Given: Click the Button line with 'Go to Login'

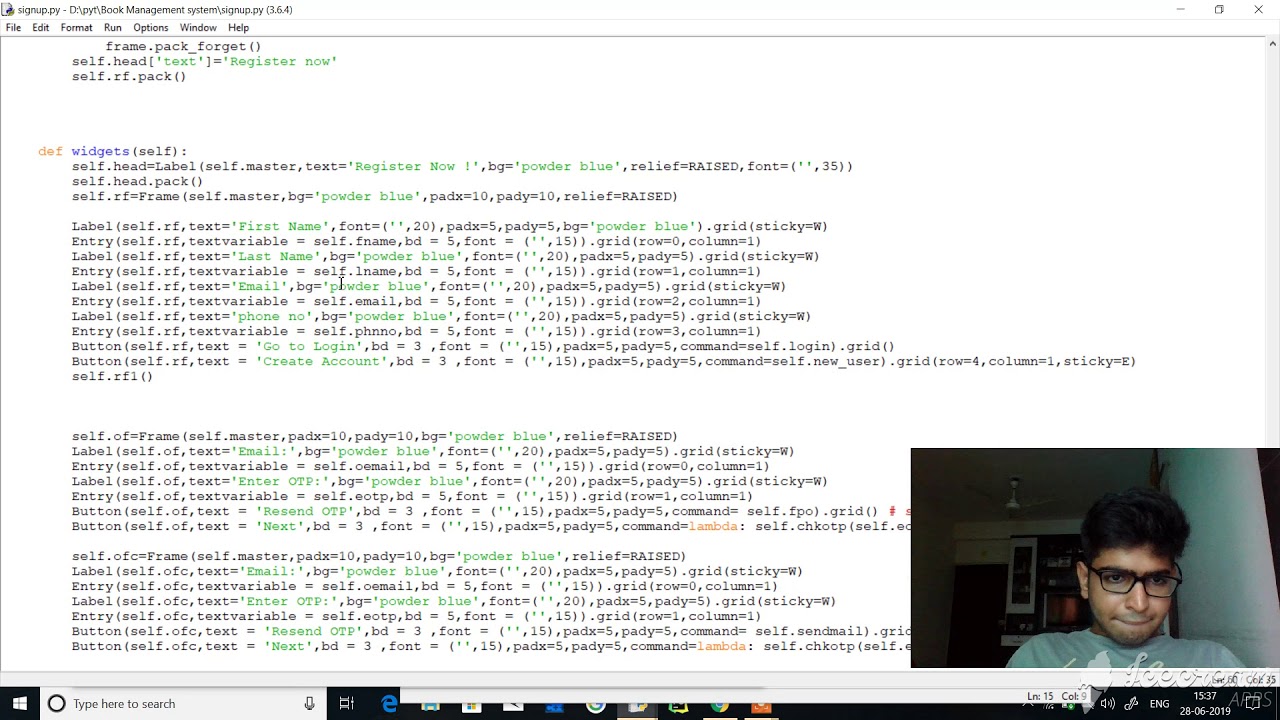Looking at the screenshot, I should click(x=483, y=346).
